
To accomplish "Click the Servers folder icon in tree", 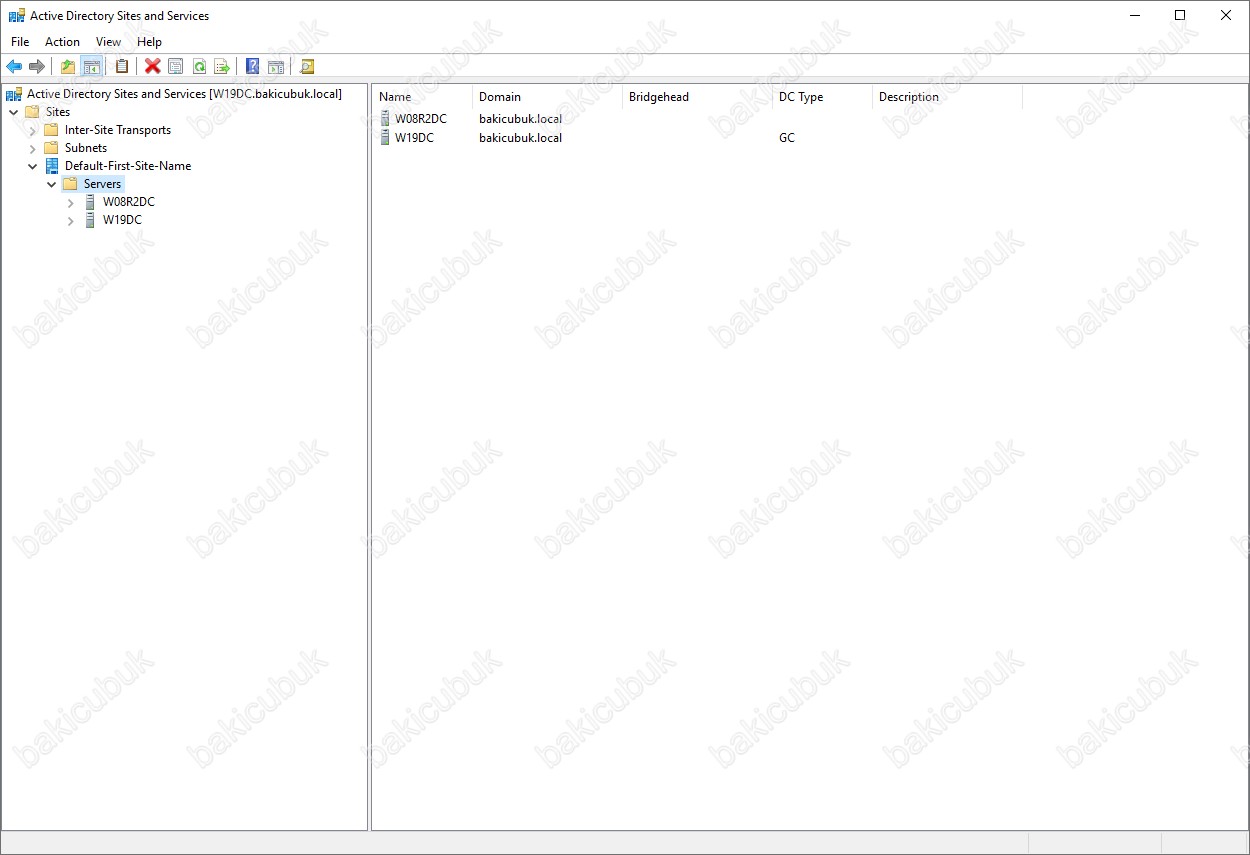I will pos(70,184).
